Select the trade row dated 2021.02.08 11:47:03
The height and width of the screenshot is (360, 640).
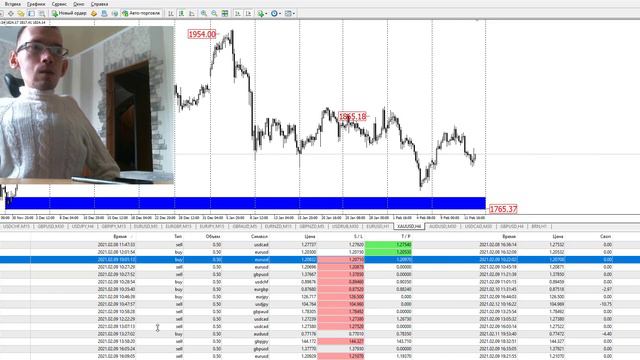click(320, 244)
